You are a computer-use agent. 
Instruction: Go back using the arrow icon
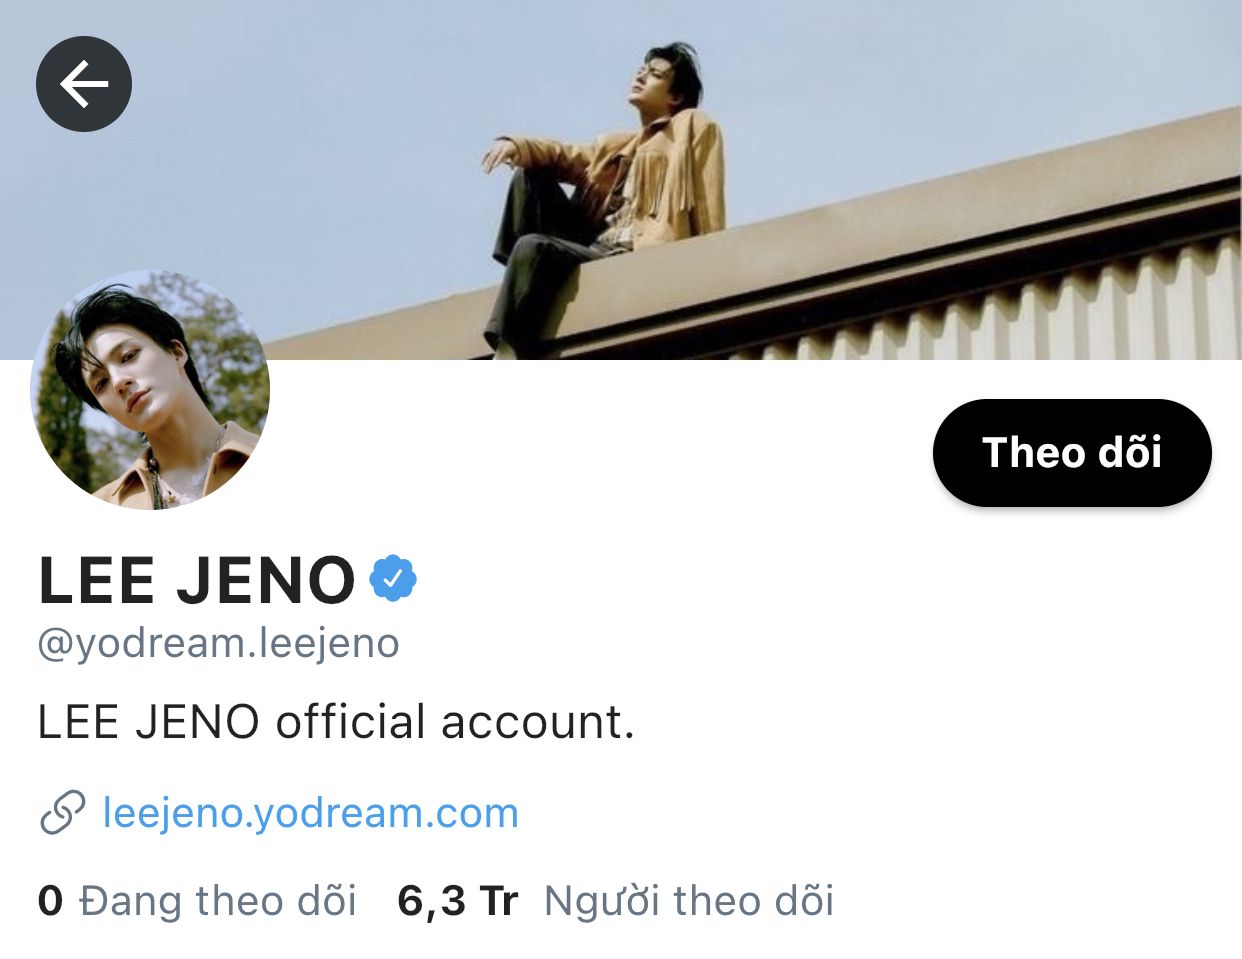pyautogui.click(x=84, y=84)
